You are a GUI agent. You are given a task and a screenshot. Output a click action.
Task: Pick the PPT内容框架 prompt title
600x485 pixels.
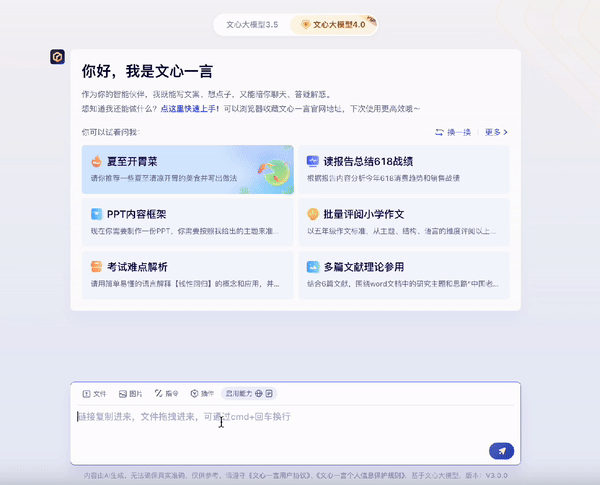137,214
